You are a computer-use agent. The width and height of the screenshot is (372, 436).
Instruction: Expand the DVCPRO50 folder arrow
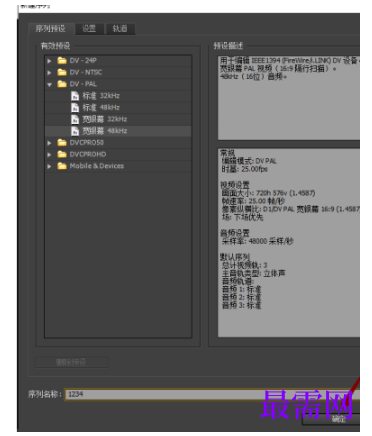pos(49,143)
